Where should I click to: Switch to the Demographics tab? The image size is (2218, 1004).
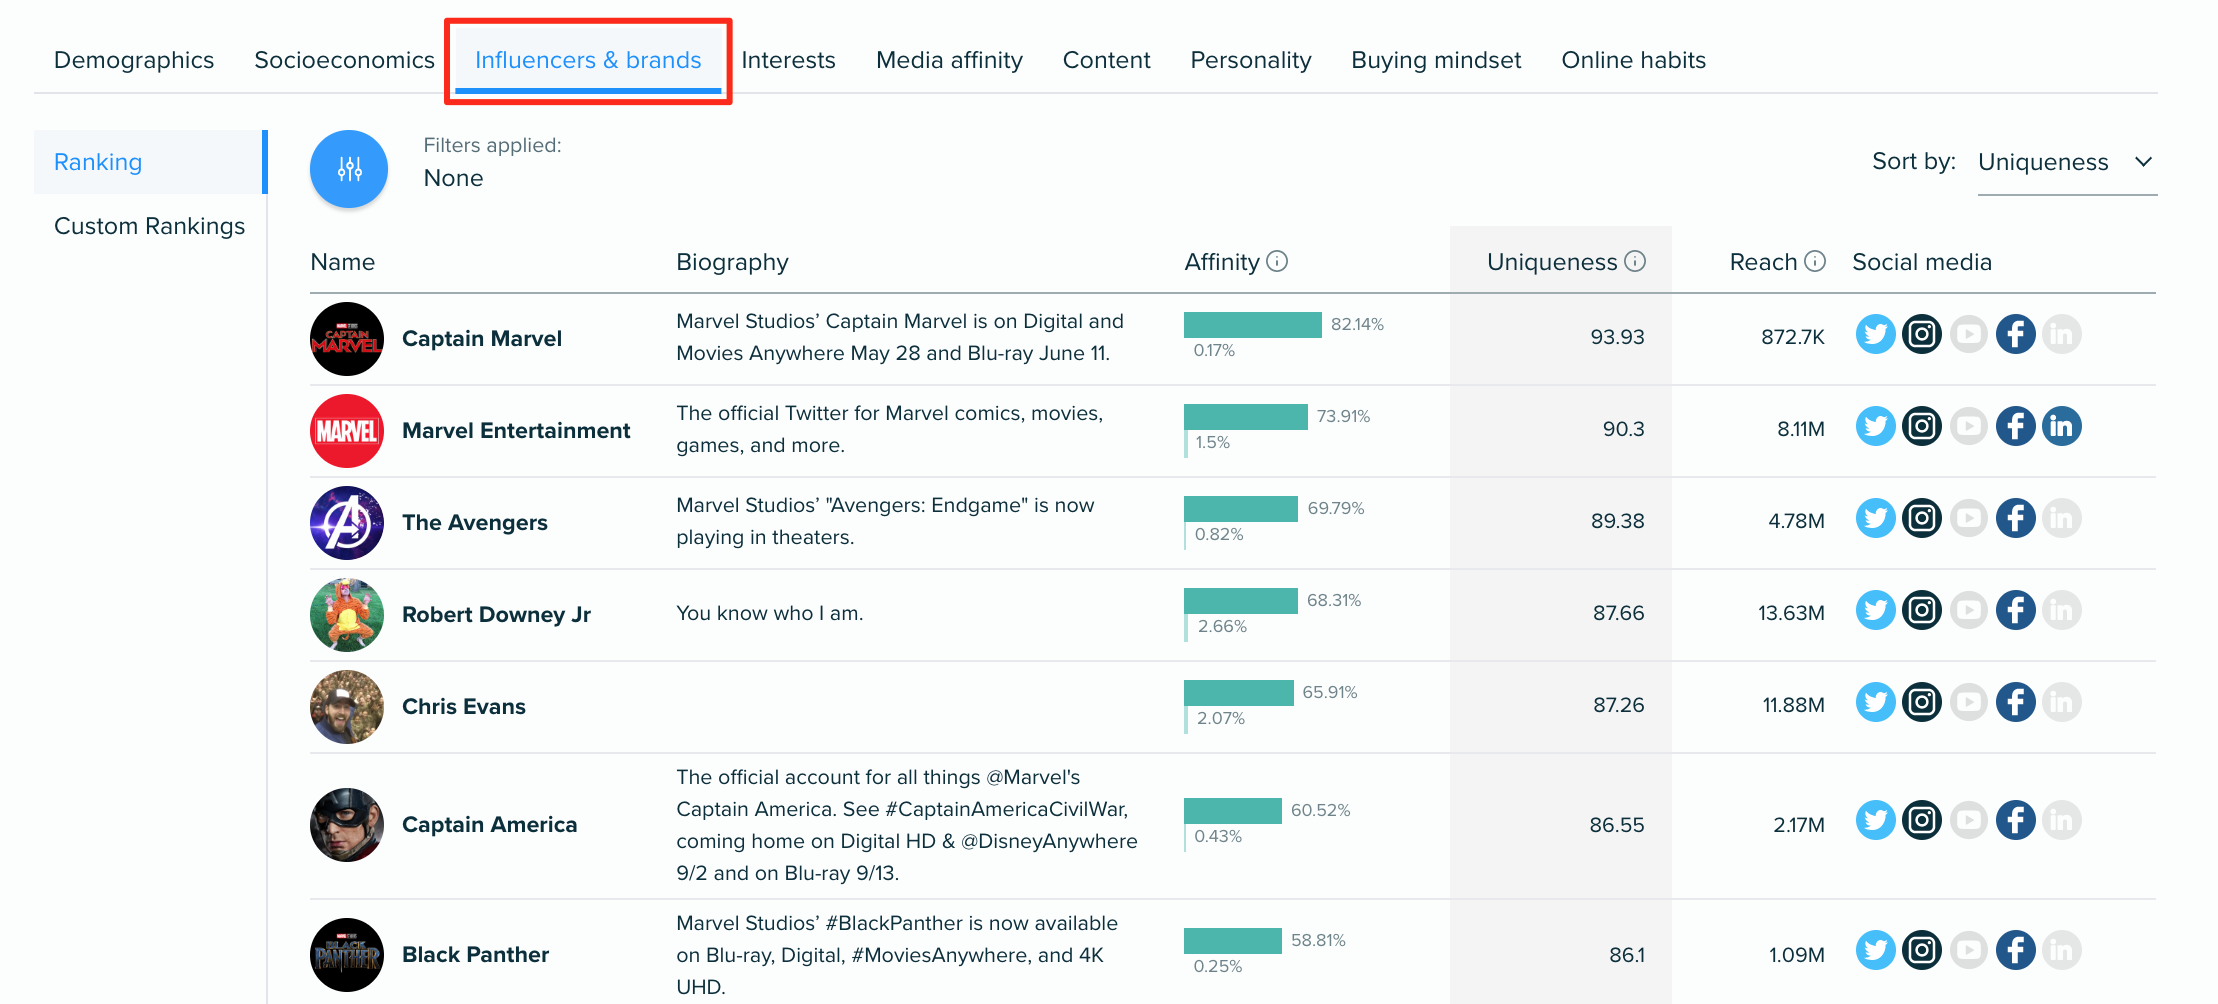tap(134, 60)
